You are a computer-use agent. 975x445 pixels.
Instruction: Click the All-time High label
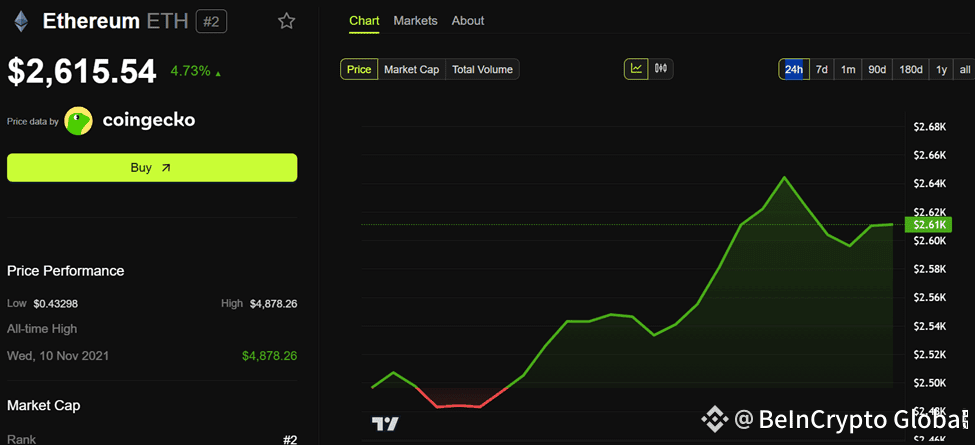(x=42, y=329)
